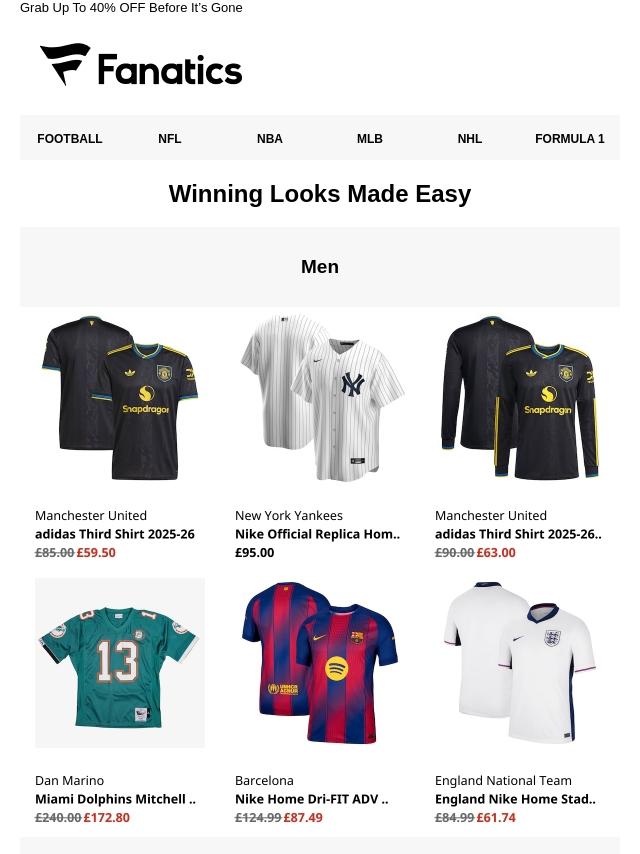The width and height of the screenshot is (640, 854).
Task: Open the FOOTBALL category
Action: point(70,138)
